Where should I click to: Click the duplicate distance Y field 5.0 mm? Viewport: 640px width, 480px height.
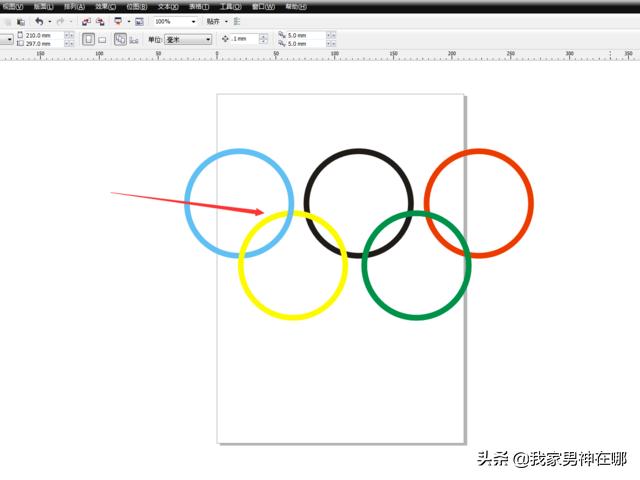tap(306, 43)
